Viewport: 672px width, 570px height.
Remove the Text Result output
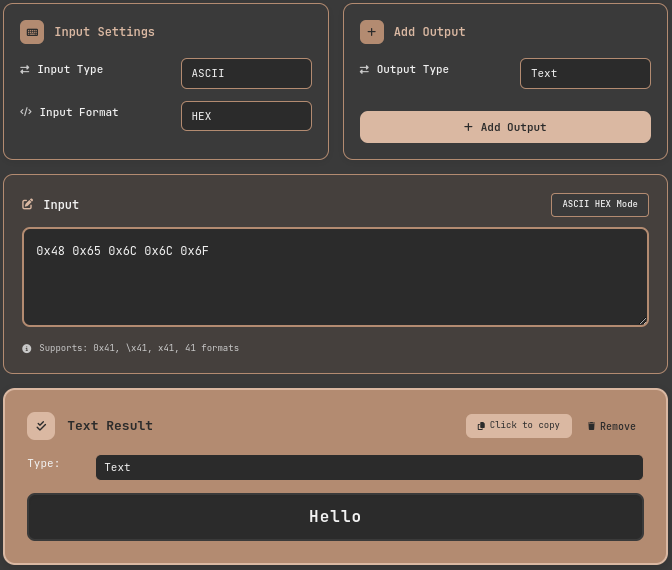612,426
